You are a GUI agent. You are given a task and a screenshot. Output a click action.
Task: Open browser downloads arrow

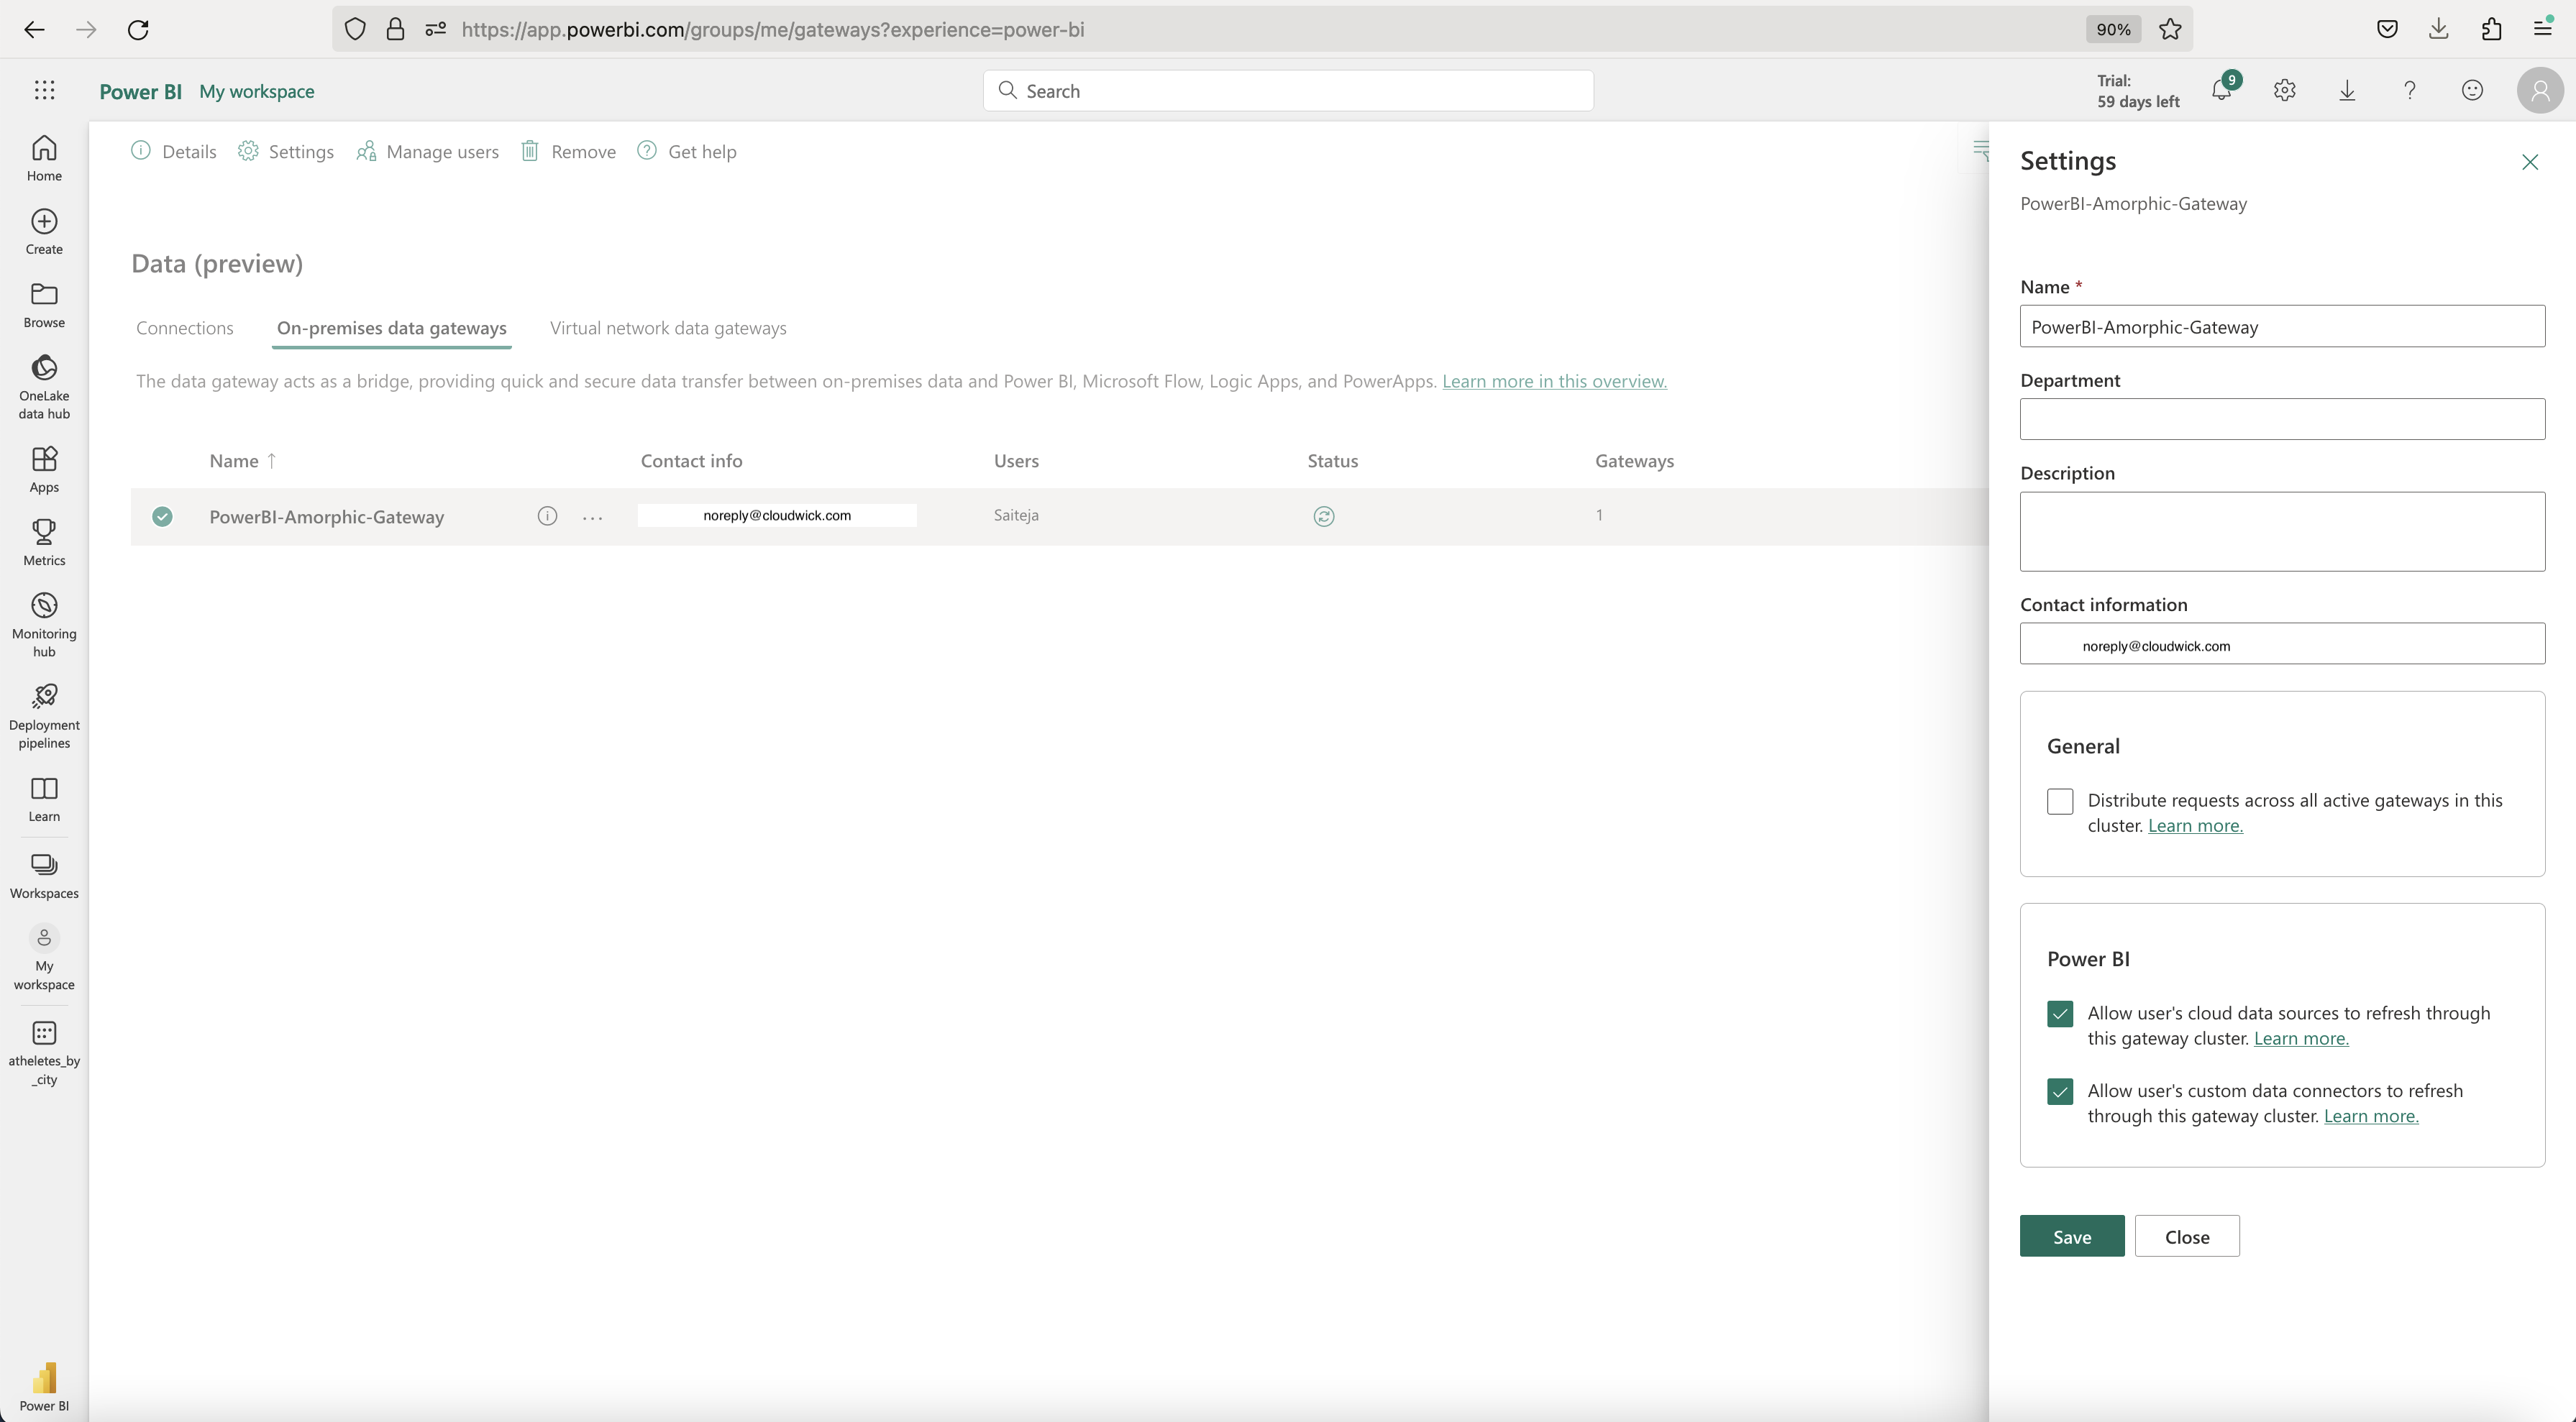click(2439, 29)
